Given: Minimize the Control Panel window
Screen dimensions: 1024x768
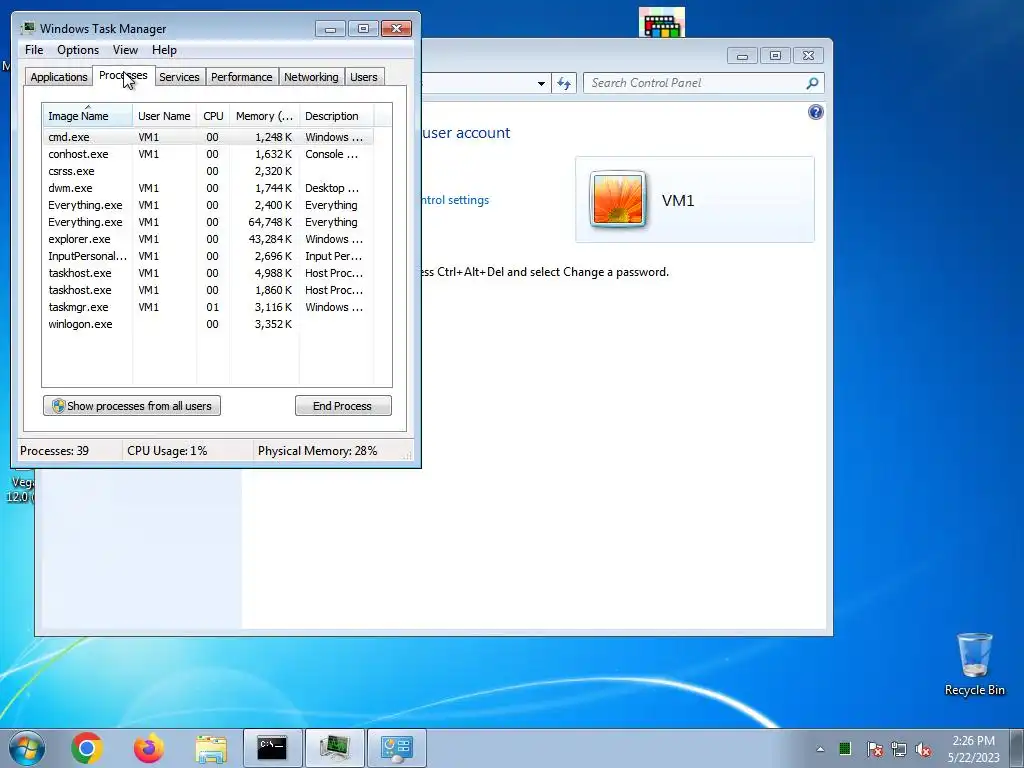Looking at the screenshot, I should point(742,56).
